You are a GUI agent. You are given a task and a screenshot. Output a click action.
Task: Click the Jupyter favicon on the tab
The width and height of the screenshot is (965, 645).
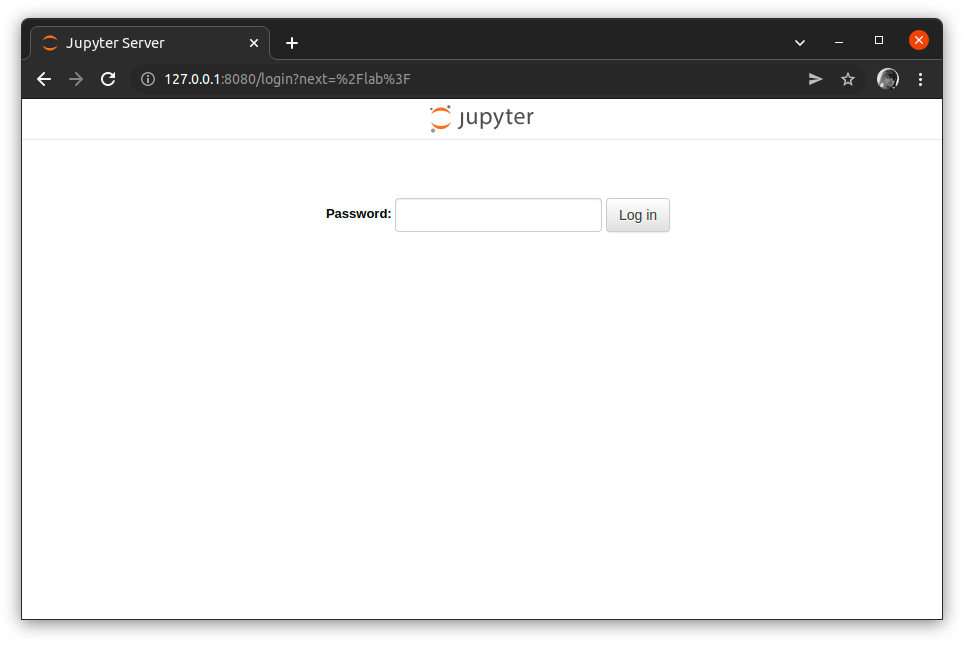50,43
